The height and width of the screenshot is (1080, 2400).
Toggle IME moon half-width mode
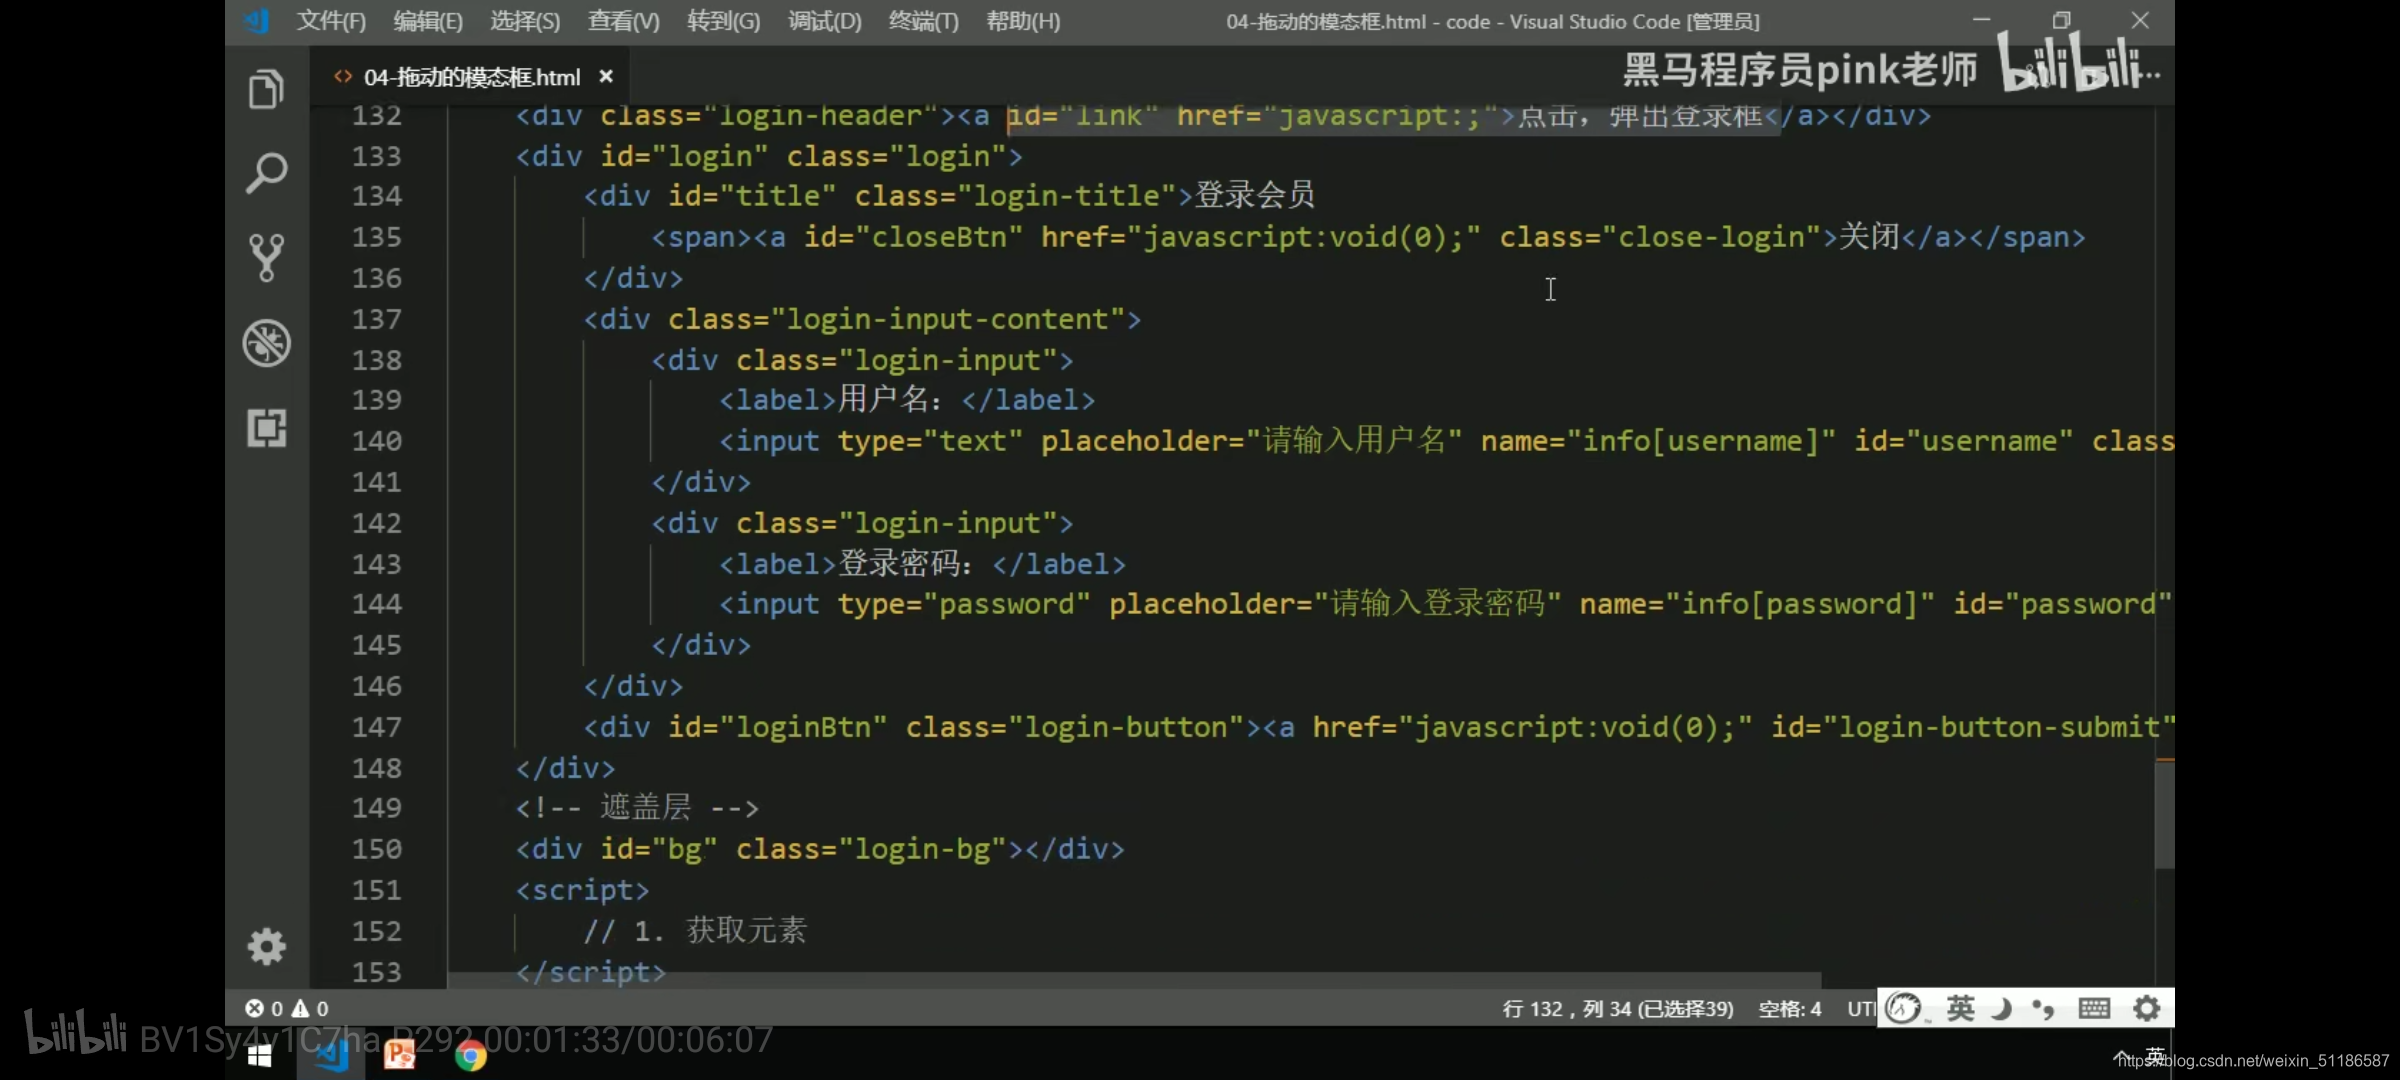(2001, 1008)
